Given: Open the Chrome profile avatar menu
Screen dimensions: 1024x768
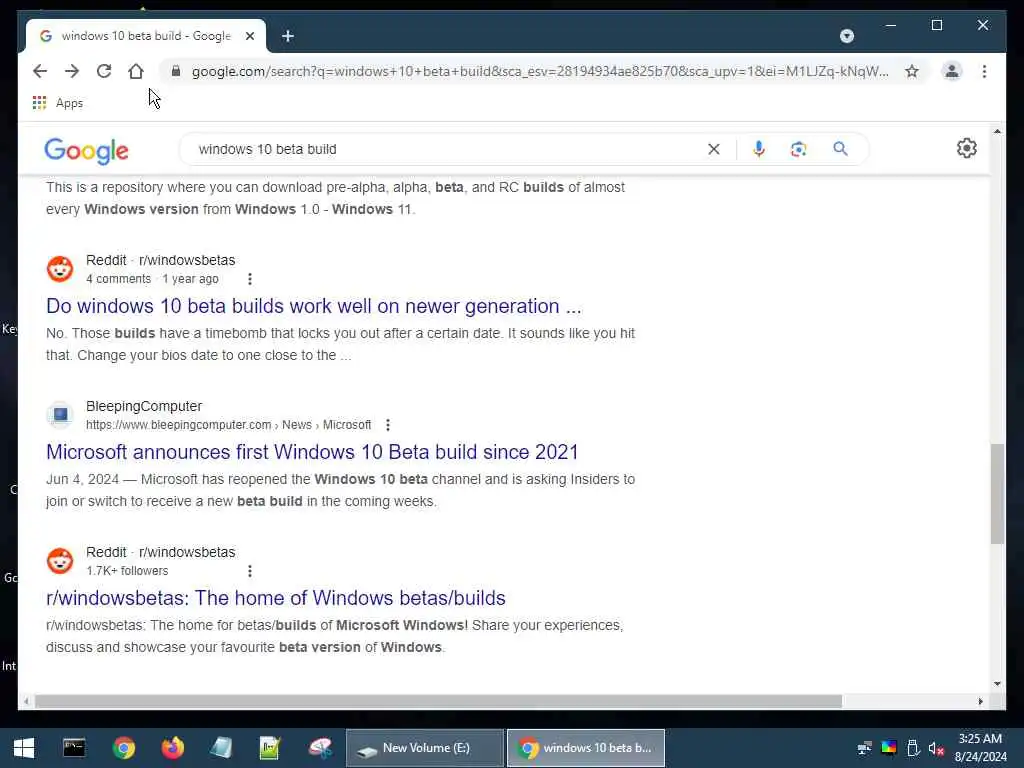Looking at the screenshot, I should (952, 71).
